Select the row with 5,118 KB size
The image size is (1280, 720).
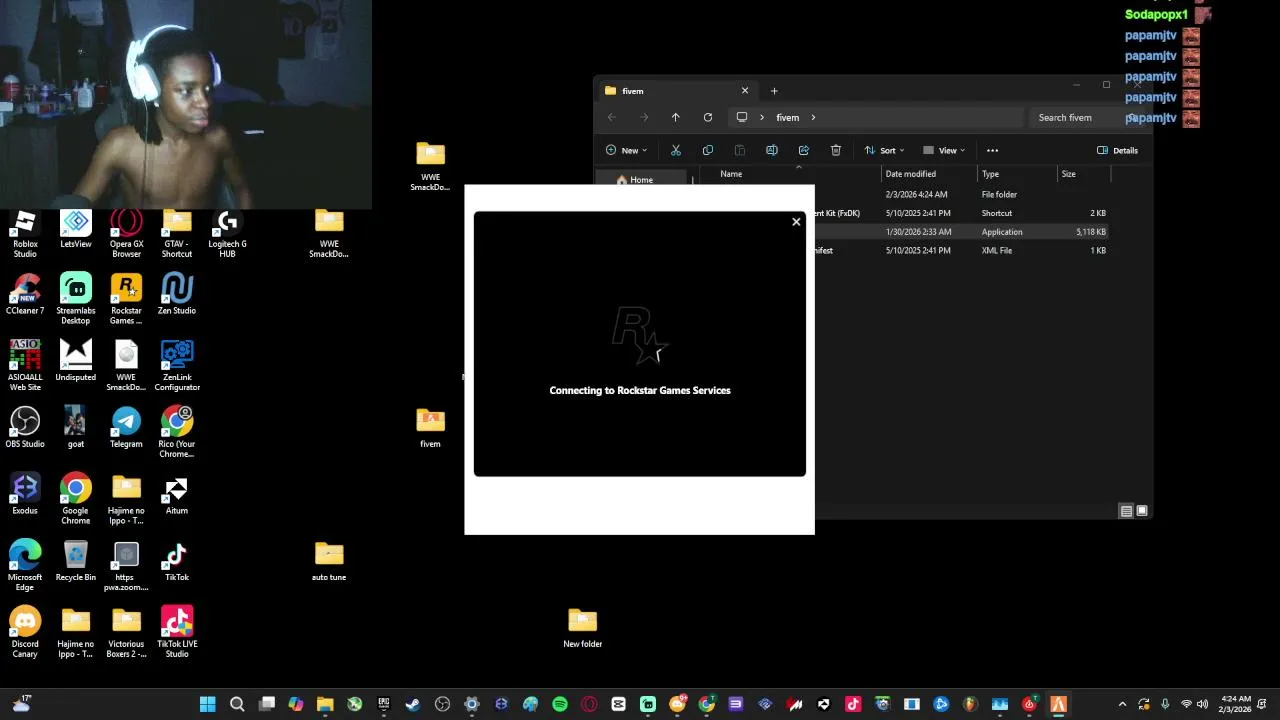962,232
